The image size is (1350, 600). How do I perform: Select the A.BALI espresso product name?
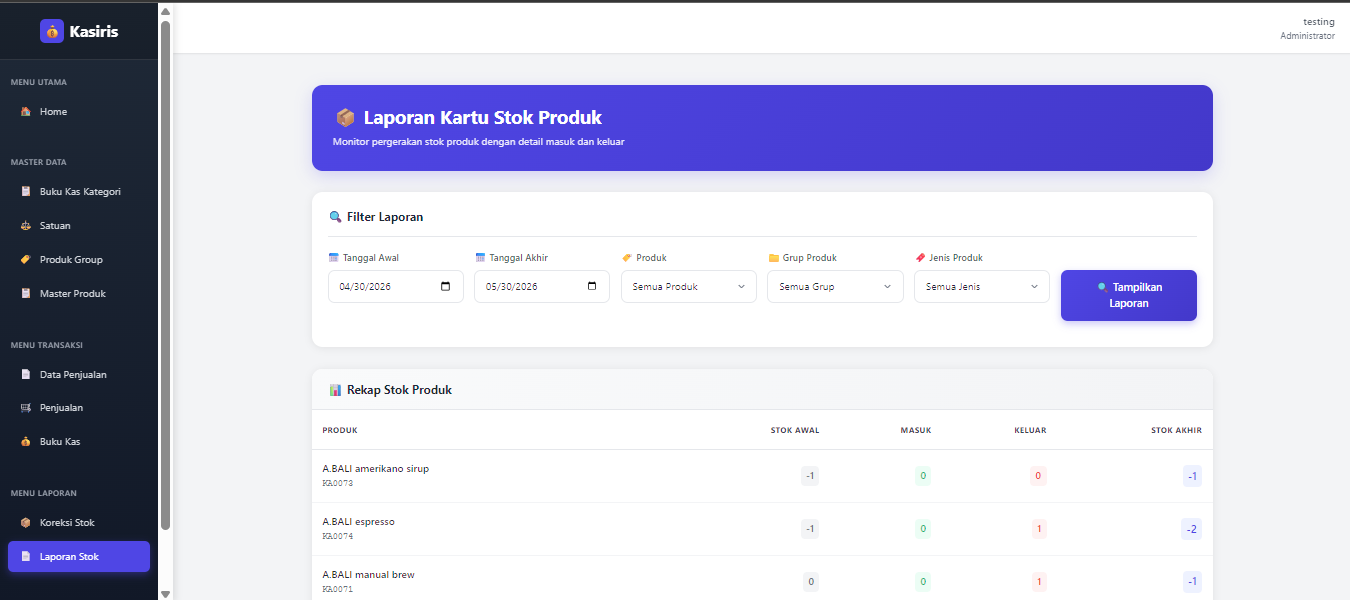(x=358, y=521)
